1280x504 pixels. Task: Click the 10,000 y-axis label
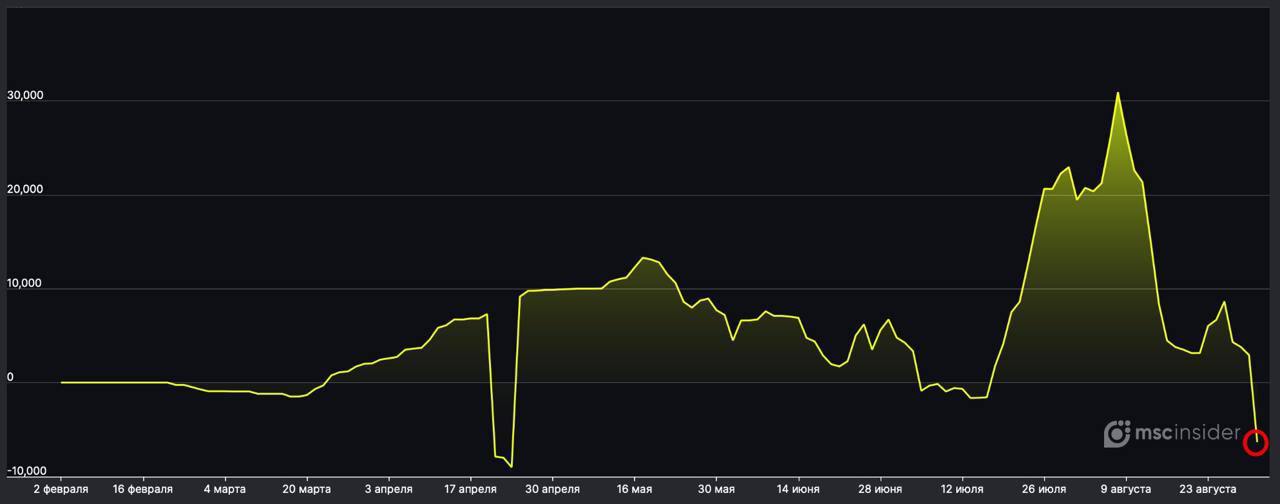pos(25,284)
